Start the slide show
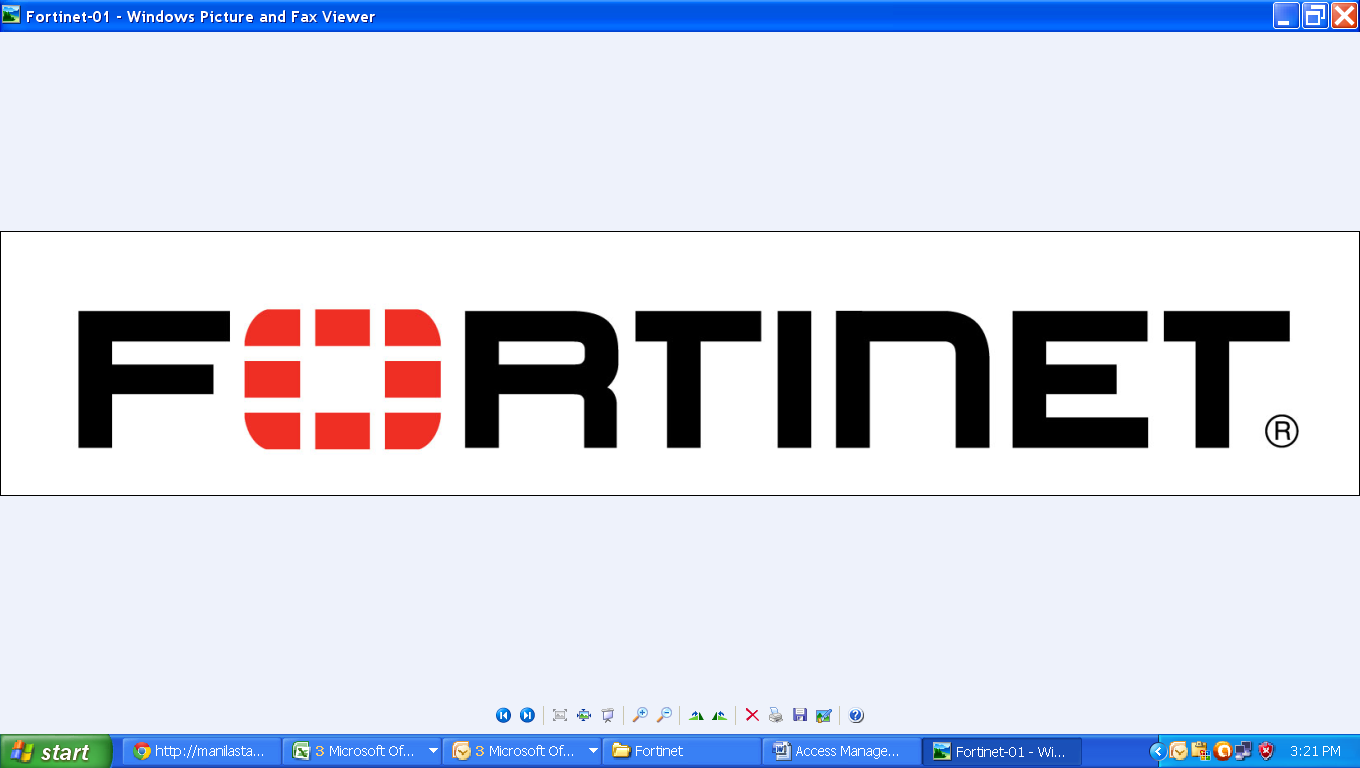This screenshot has width=1360, height=768. (x=607, y=715)
